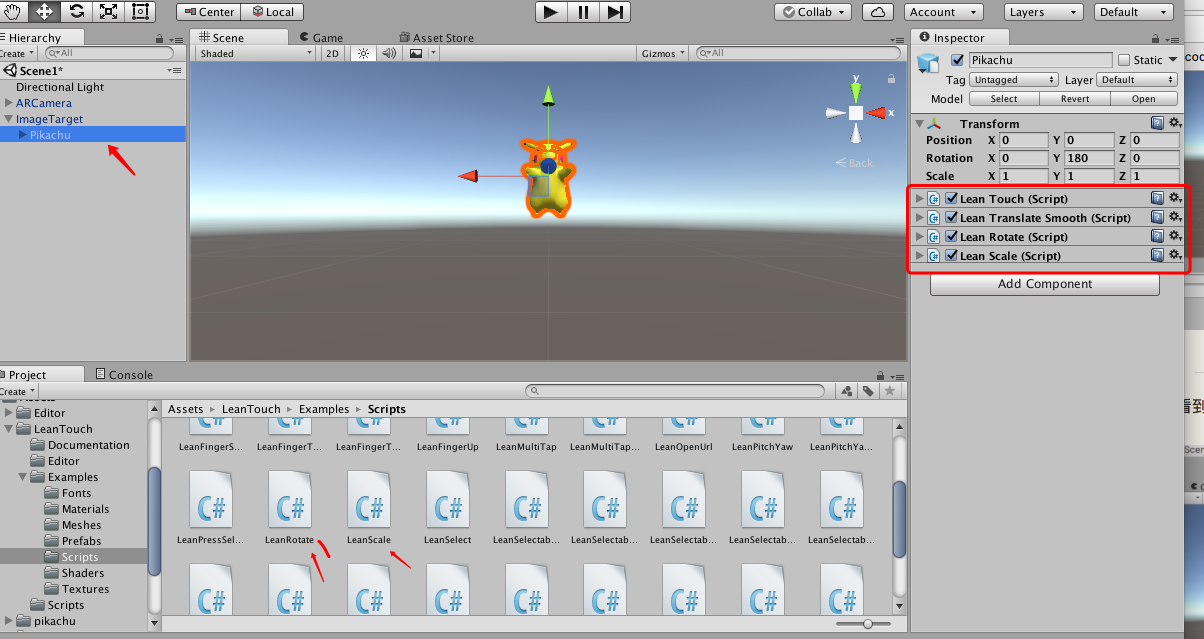Image resolution: width=1204 pixels, height=639 pixels.
Task: Open the Layer Default dropdown
Action: click(x=1138, y=79)
